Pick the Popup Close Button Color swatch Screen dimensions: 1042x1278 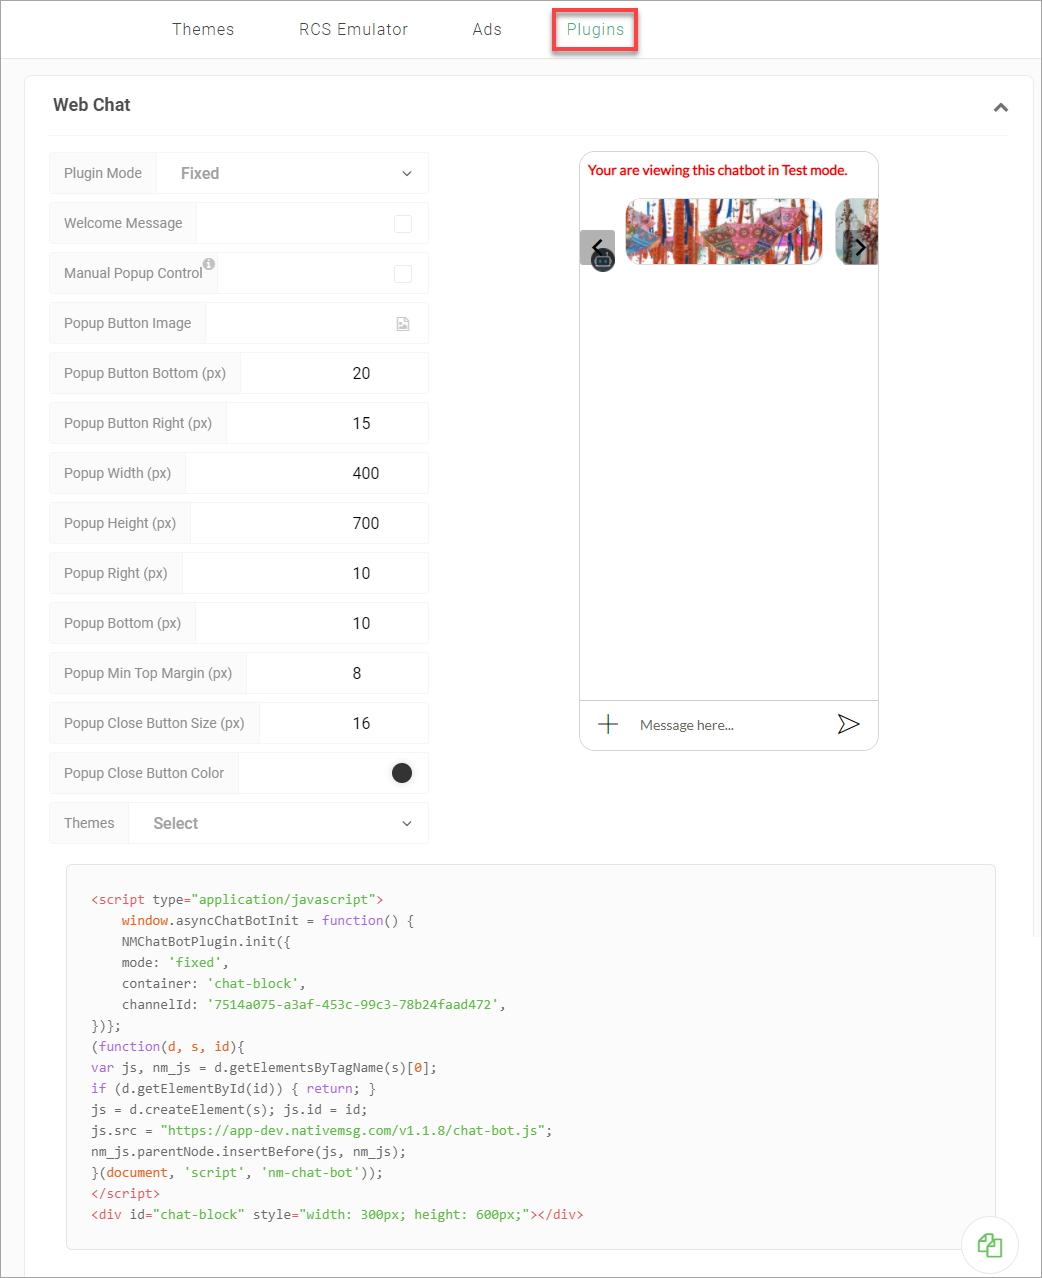[402, 773]
